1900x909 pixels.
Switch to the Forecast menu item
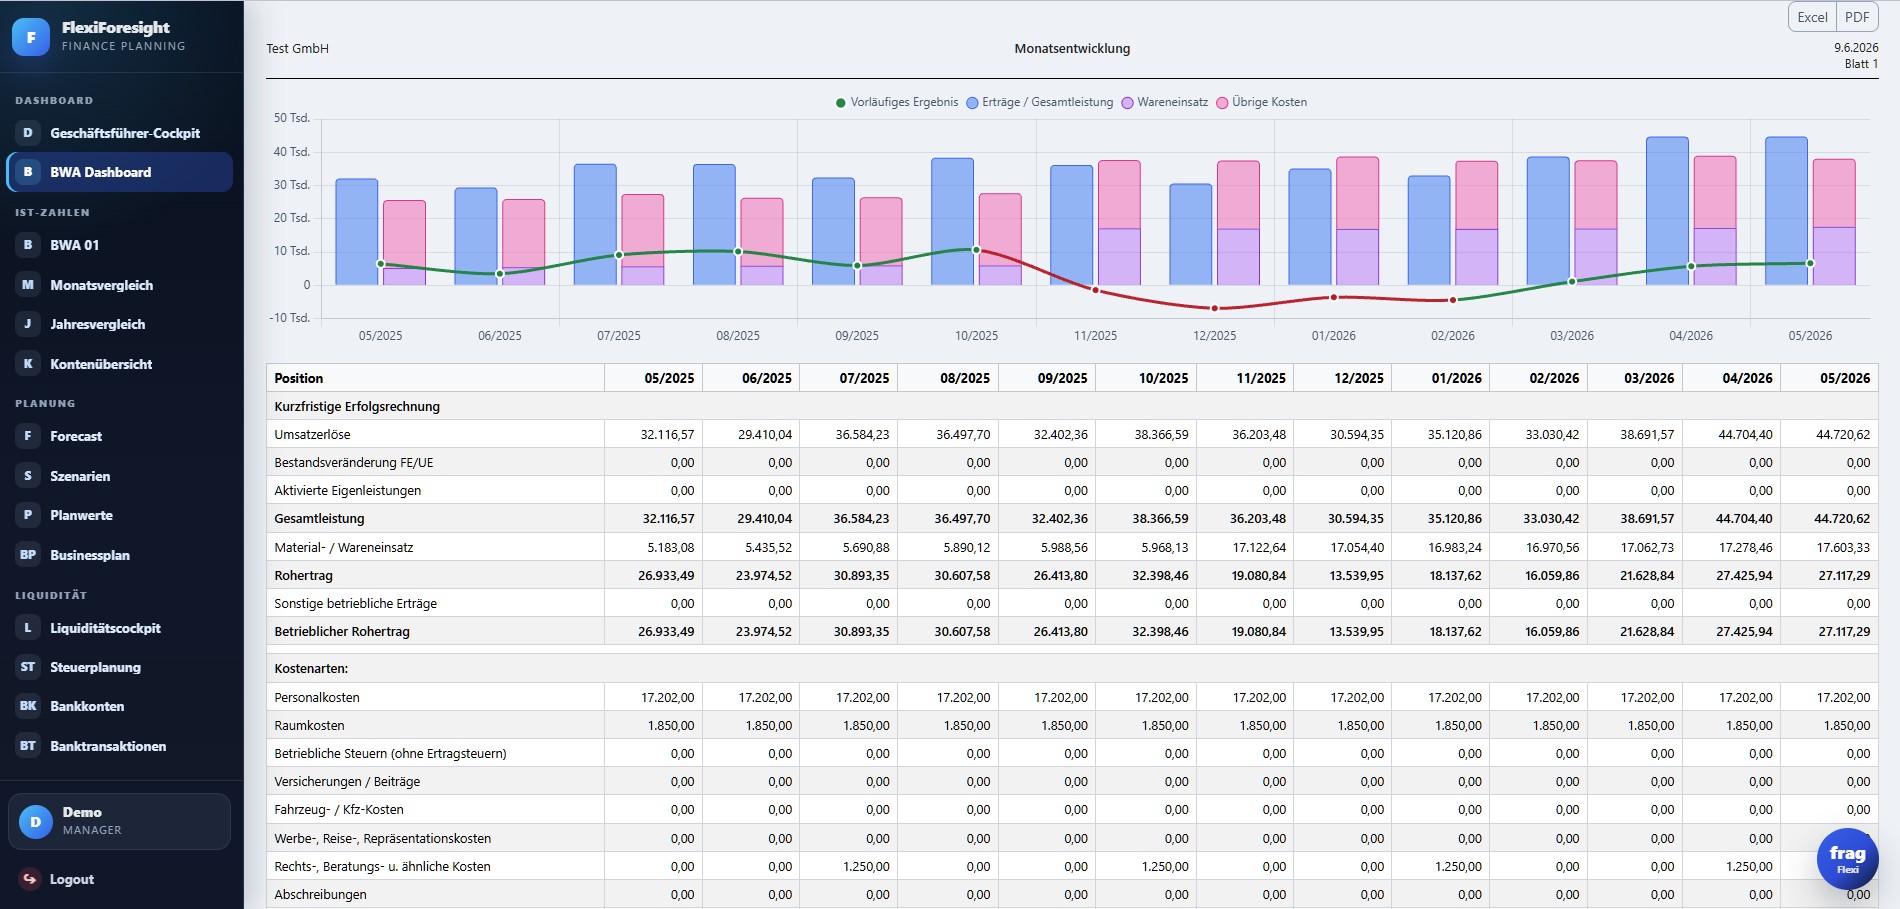120,436
